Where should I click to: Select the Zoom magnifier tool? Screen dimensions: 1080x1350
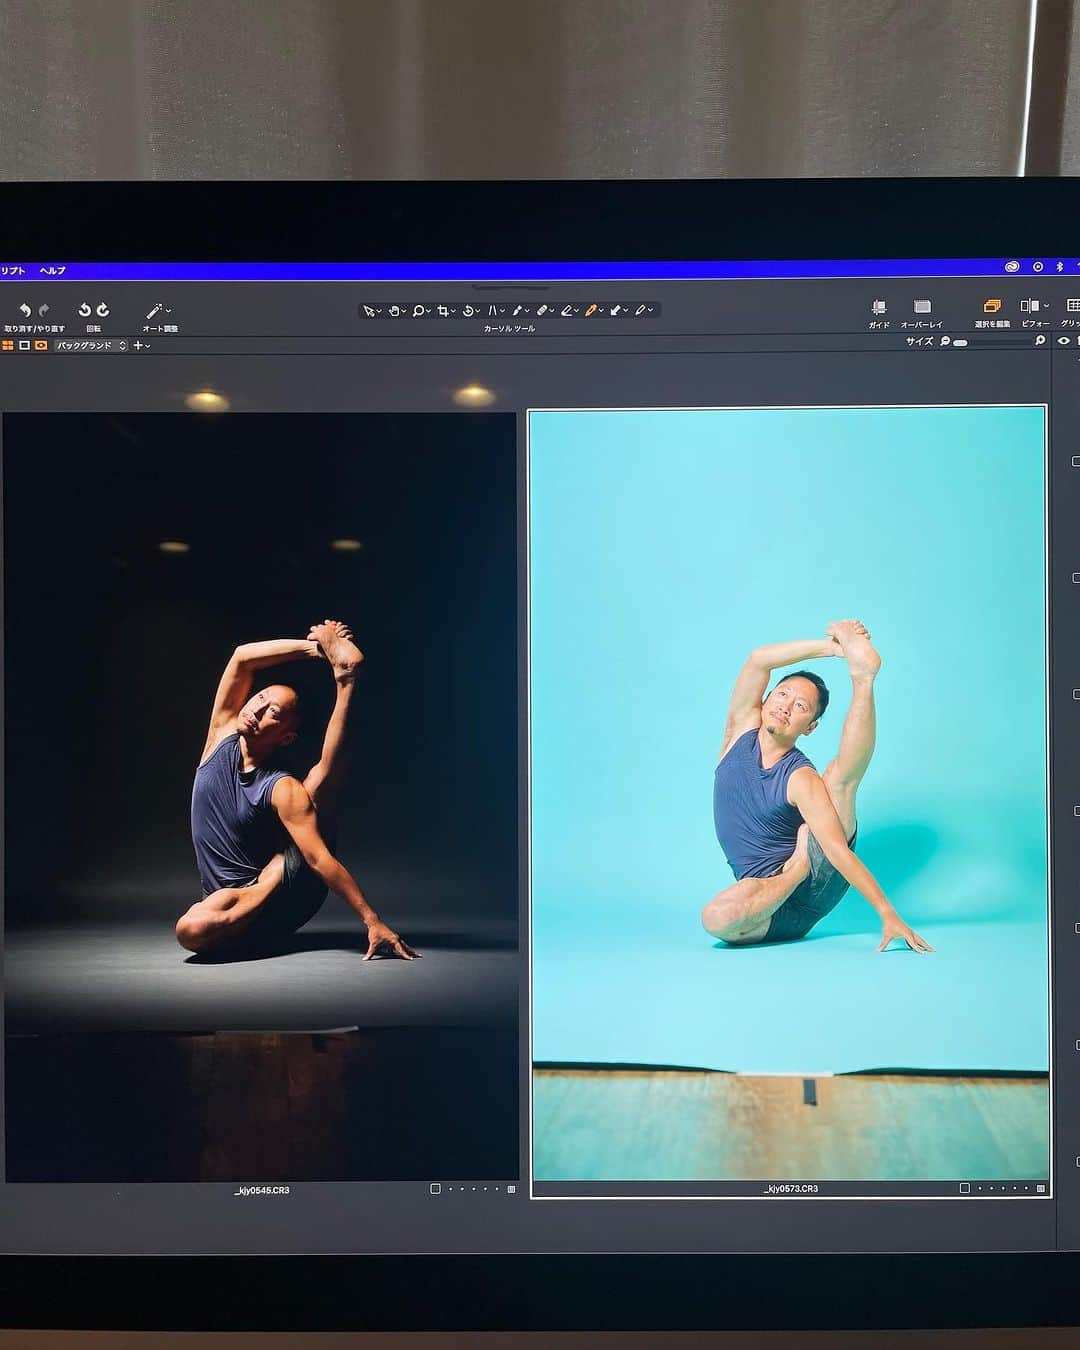(x=418, y=311)
